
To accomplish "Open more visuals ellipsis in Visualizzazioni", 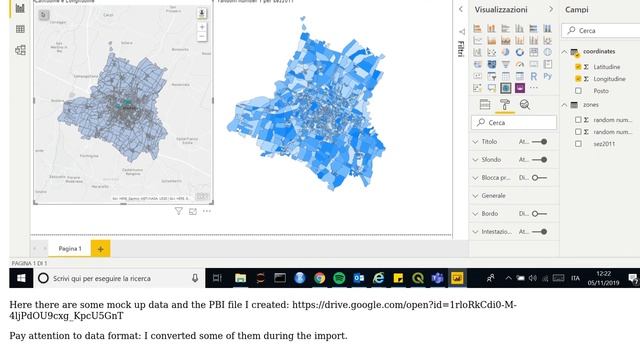I will coord(533,88).
